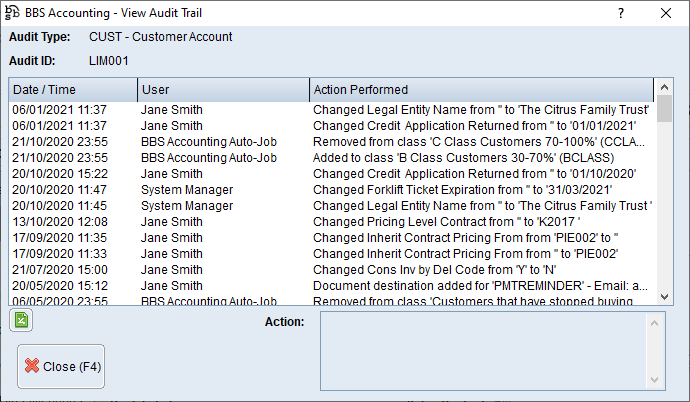Click the Excel export icon
Screen dimensions: 690x402
pyautogui.click(x=20, y=320)
